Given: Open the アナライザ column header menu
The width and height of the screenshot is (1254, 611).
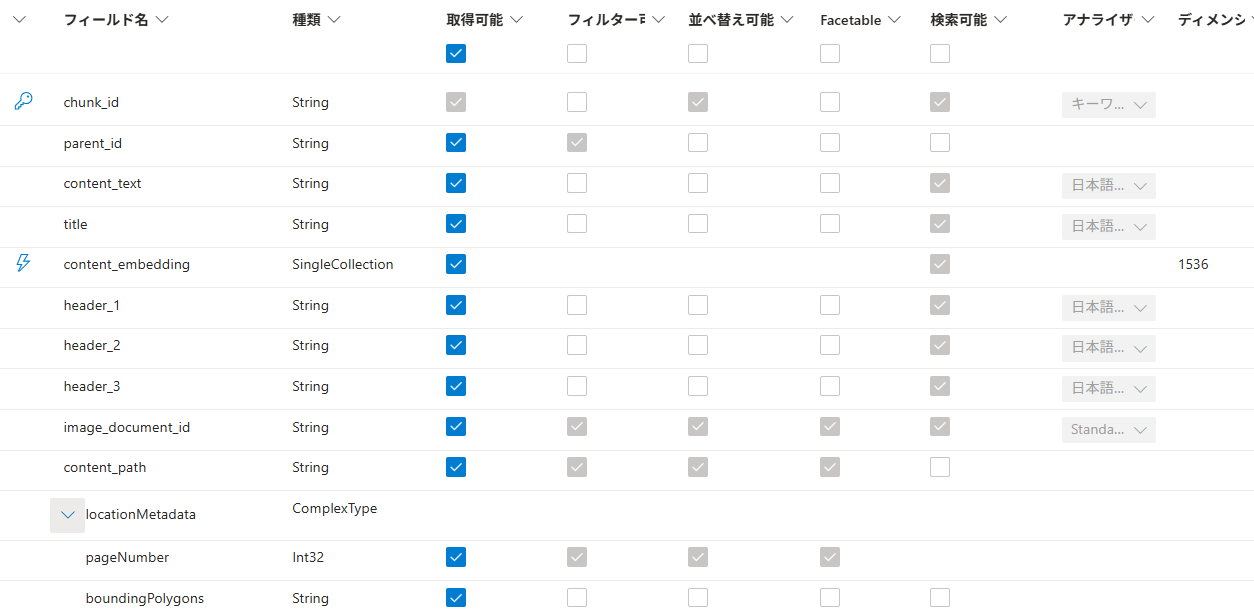Looking at the screenshot, I should click(x=1148, y=20).
